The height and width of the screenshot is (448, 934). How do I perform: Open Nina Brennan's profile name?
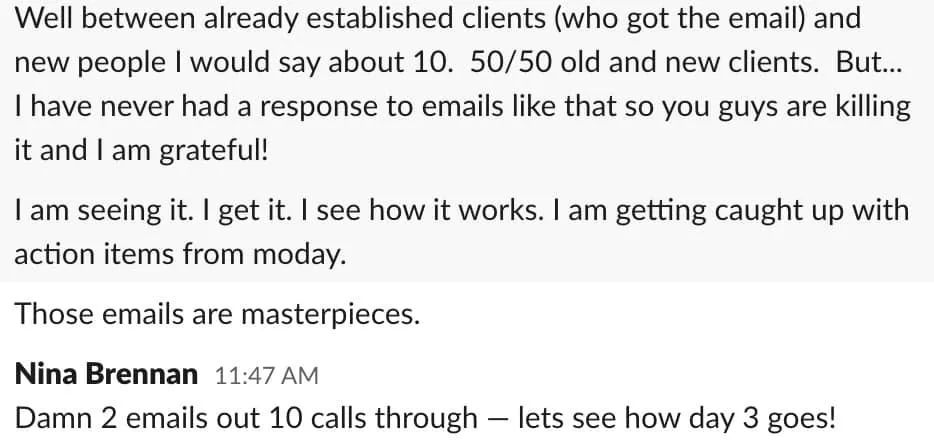click(105, 375)
